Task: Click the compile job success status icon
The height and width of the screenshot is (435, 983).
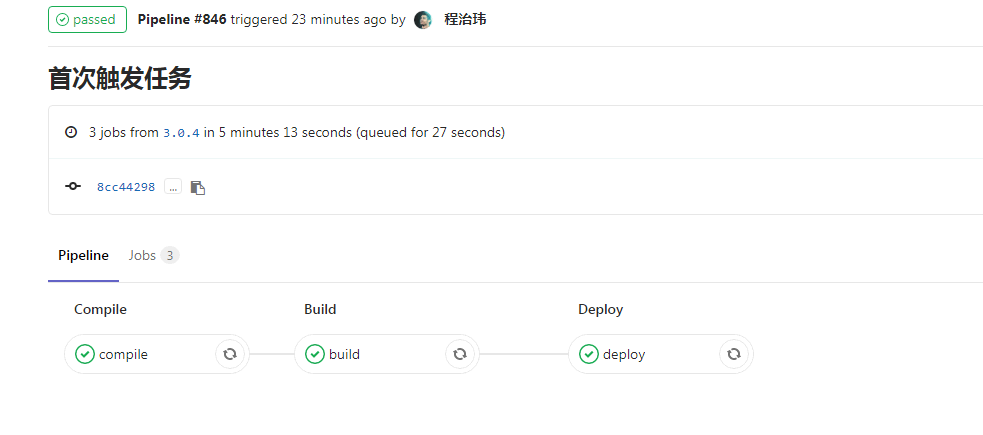Action: [x=85, y=354]
